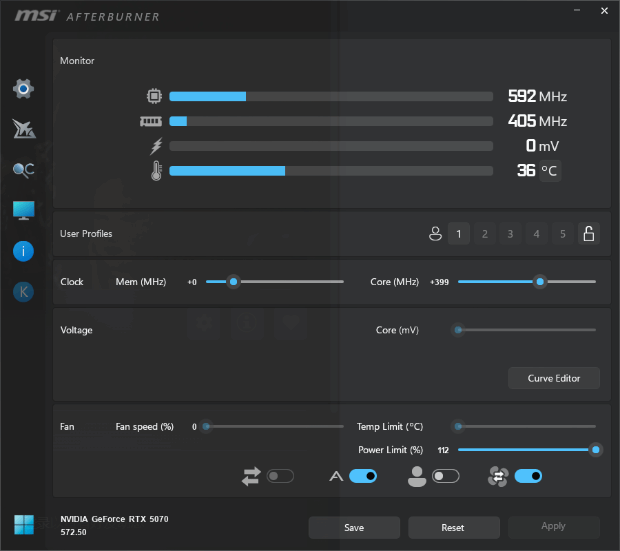This screenshot has width=620, height=551.
Task: Click the 112 power limit value
Action: point(443,450)
